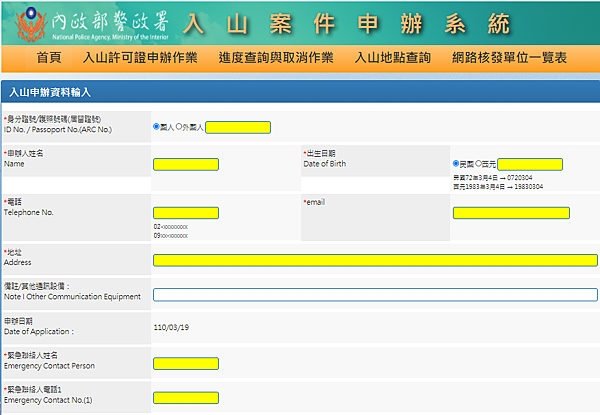
Task: Click the applicant Name input field
Action: [x=186, y=164]
